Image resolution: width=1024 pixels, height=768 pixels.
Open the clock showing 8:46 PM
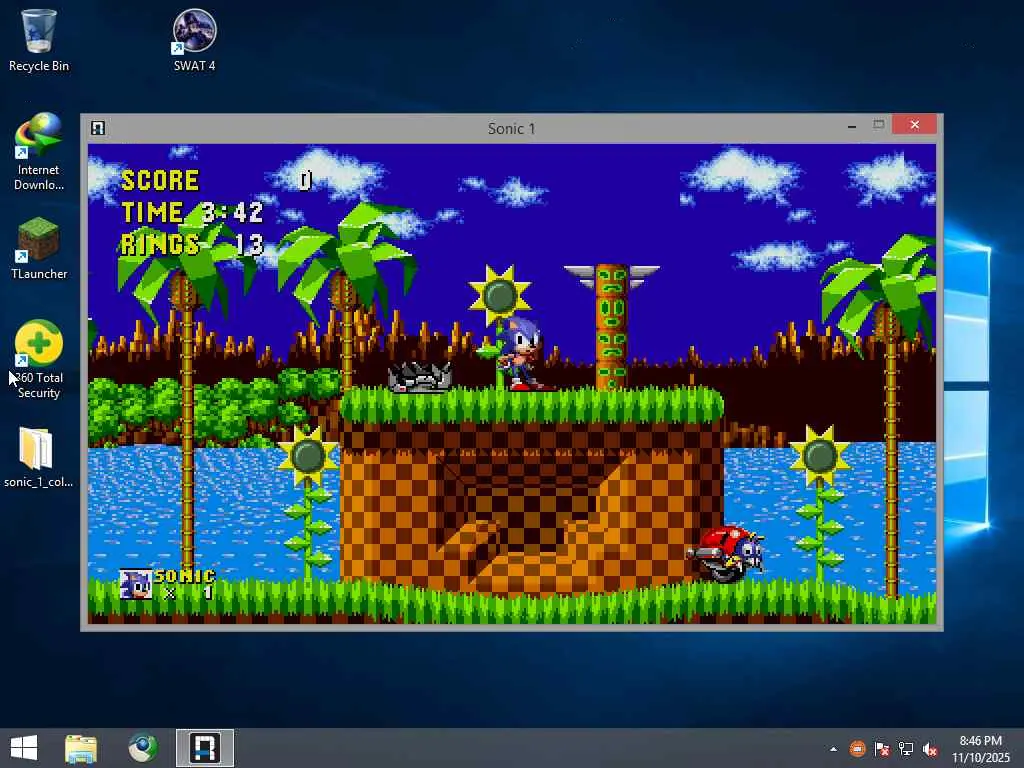pos(980,749)
